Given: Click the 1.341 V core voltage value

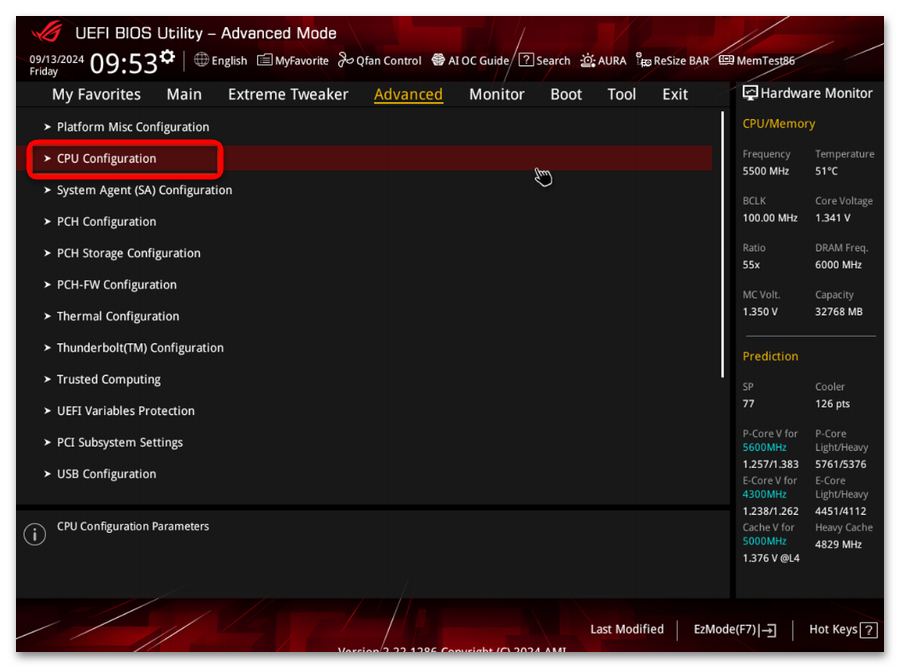Looking at the screenshot, I should coord(833,218).
